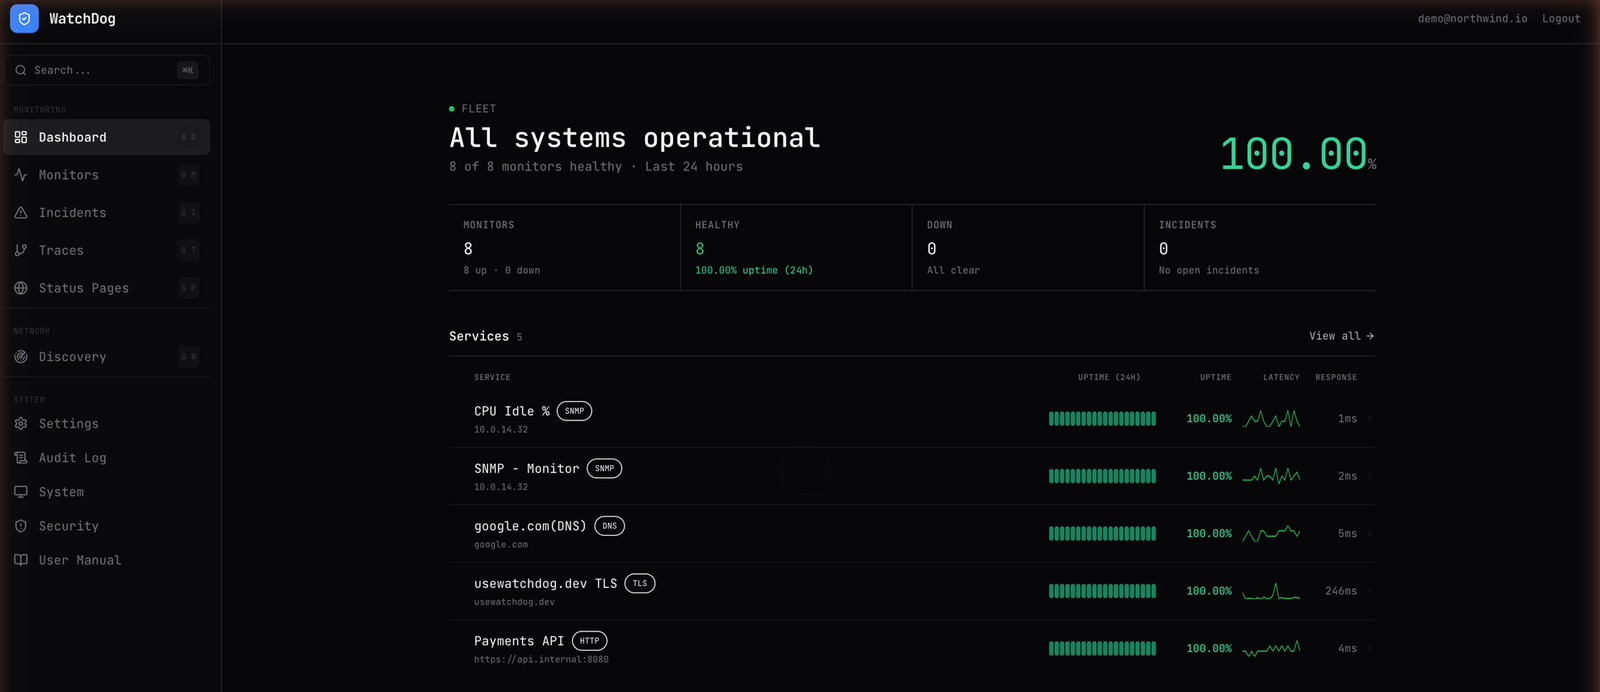
Task: Open the User Manual entry
Action: pos(107,560)
